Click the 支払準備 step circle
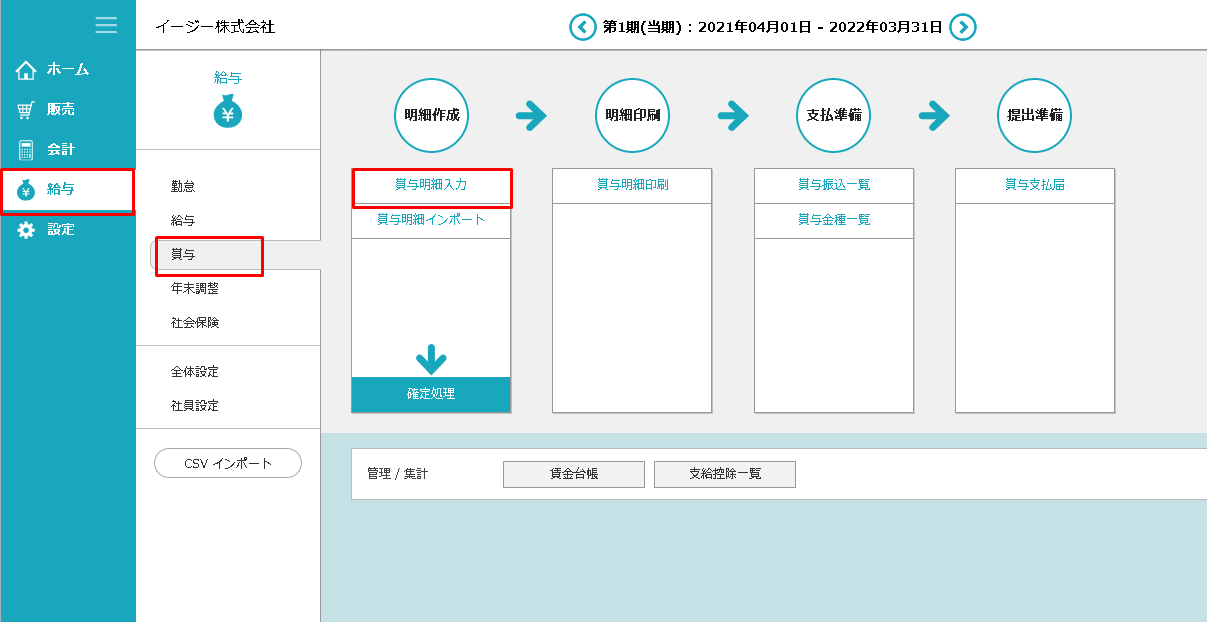 (834, 116)
